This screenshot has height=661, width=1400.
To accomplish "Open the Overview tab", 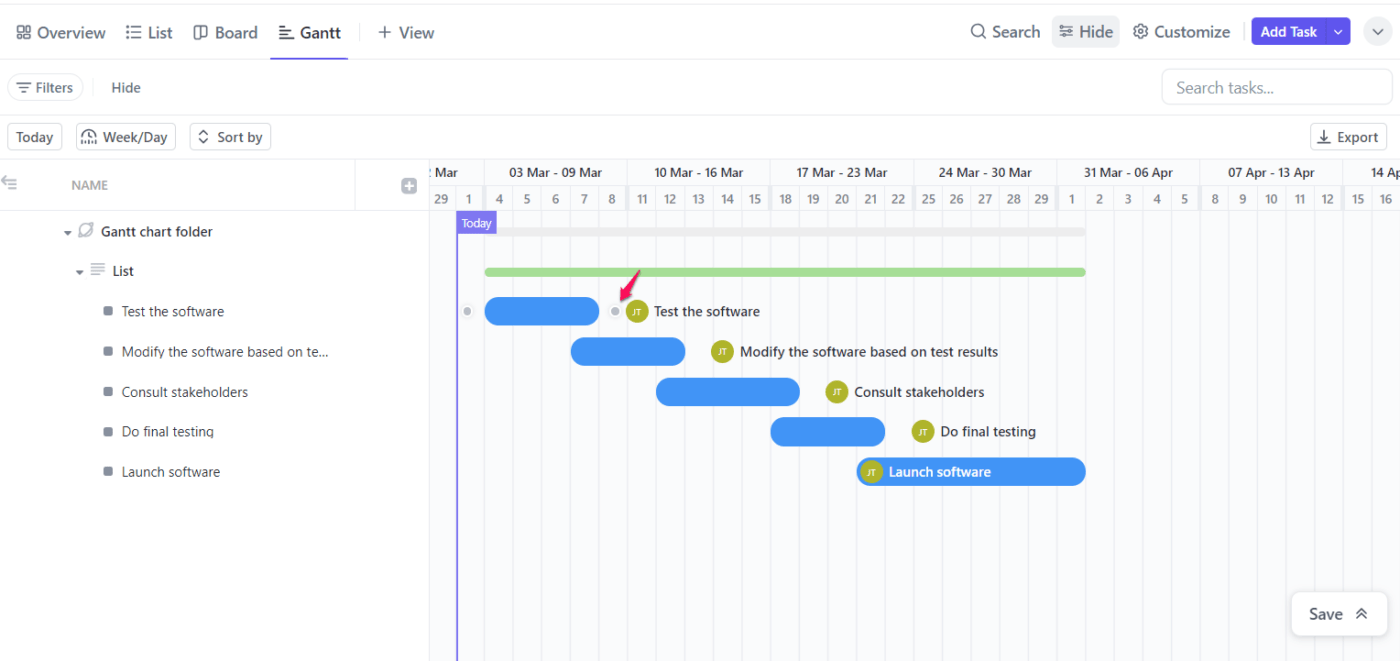I will 60,32.
